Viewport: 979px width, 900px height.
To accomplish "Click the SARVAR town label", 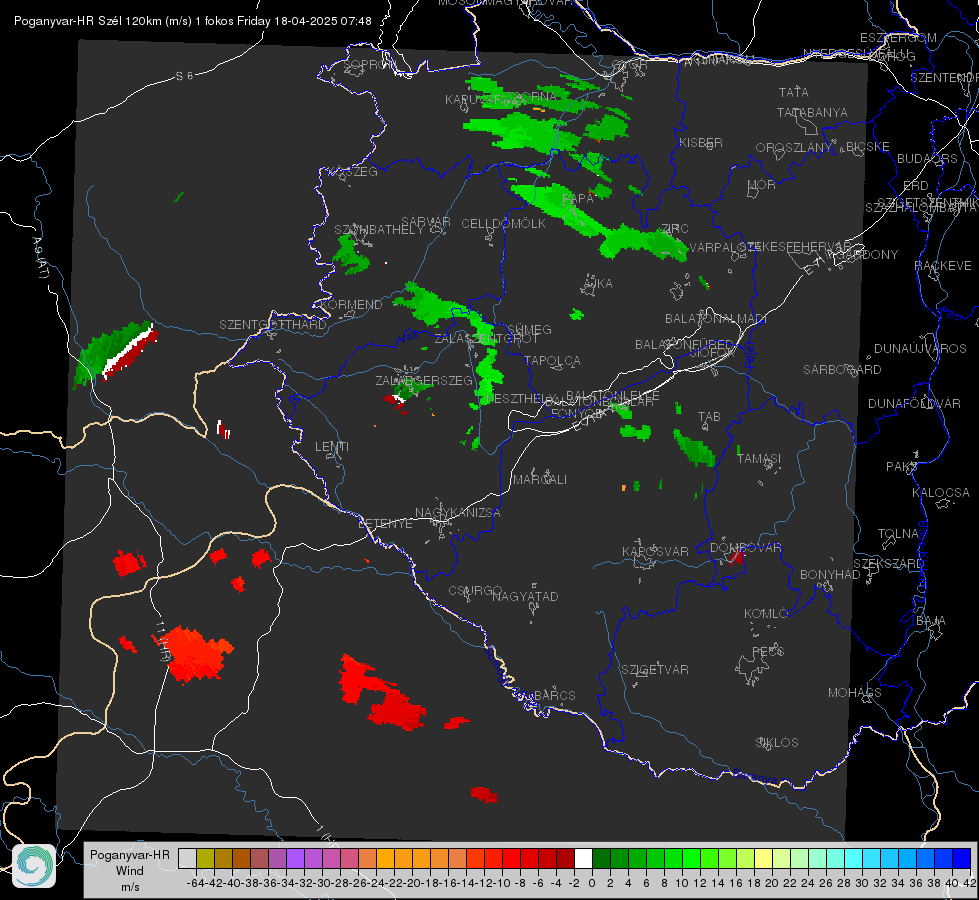I will pyautogui.click(x=425, y=221).
